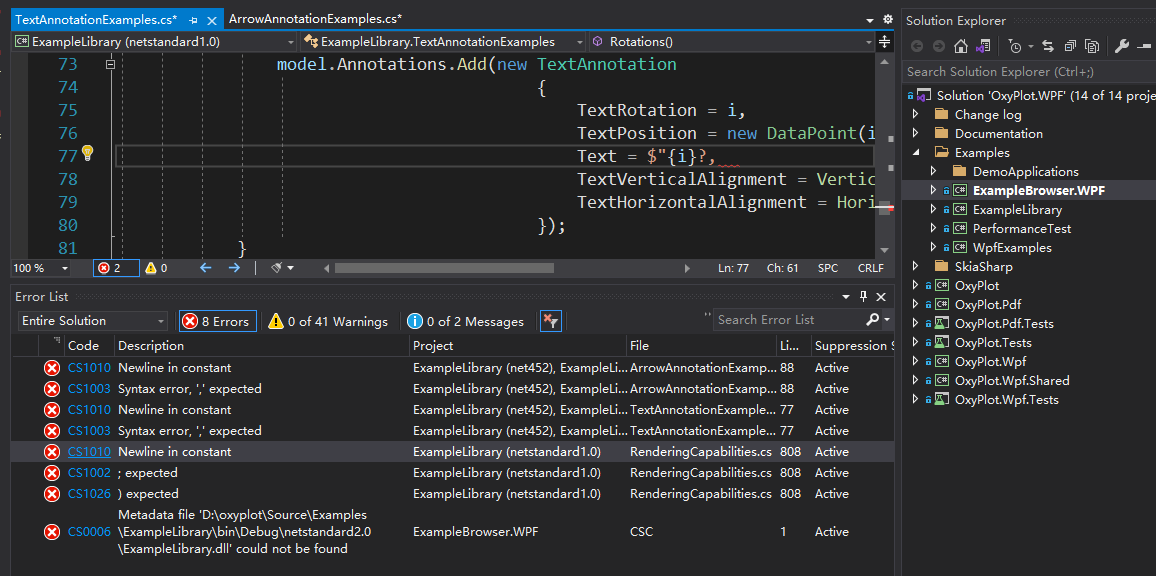Viewport: 1156px width, 576px height.
Task: Click the build IntelliSense filter icon
Action: point(550,321)
